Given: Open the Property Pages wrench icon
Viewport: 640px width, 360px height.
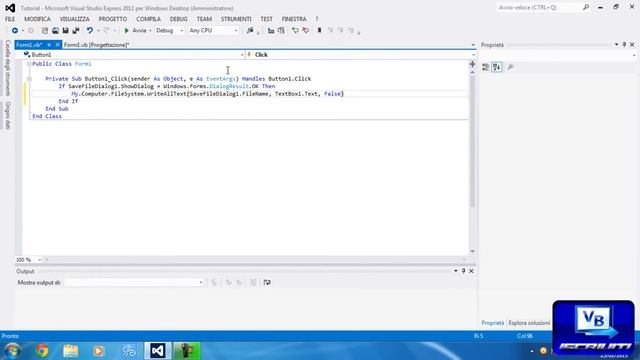Looking at the screenshot, I should (x=510, y=67).
